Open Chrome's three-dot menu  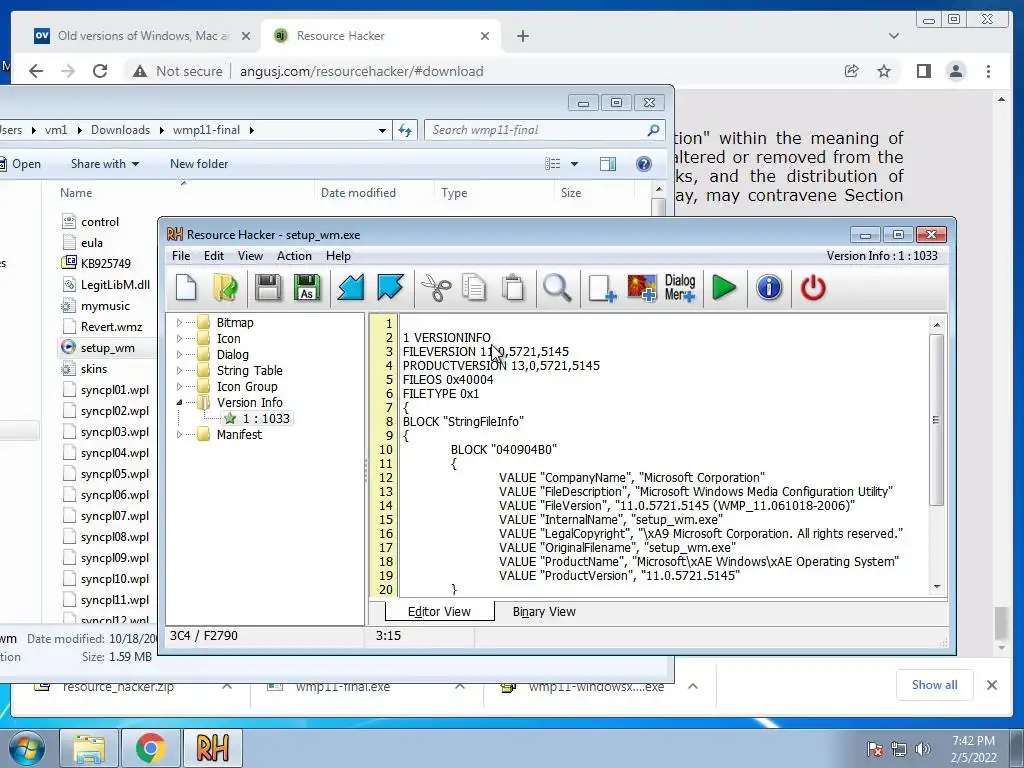[988, 71]
